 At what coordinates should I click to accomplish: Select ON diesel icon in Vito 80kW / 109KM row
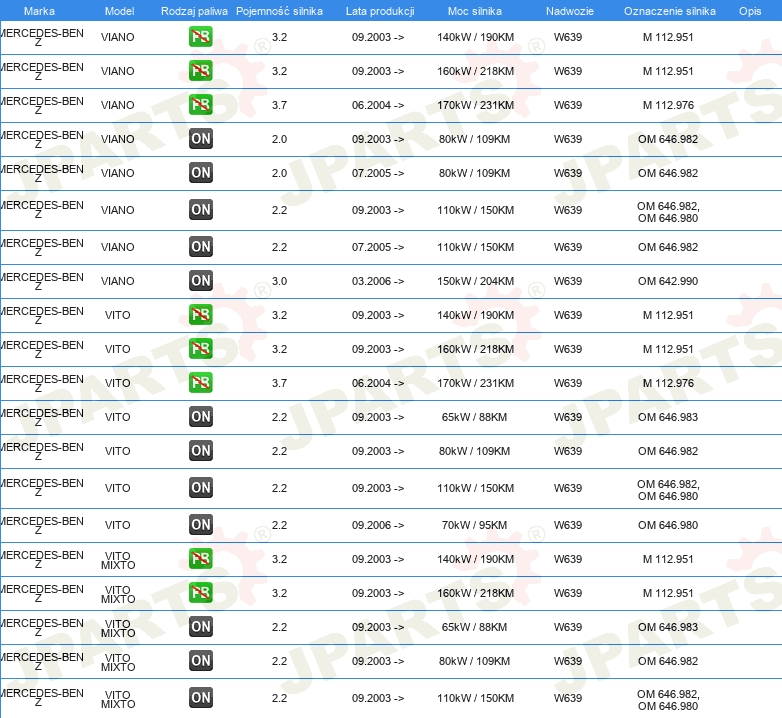(x=200, y=450)
